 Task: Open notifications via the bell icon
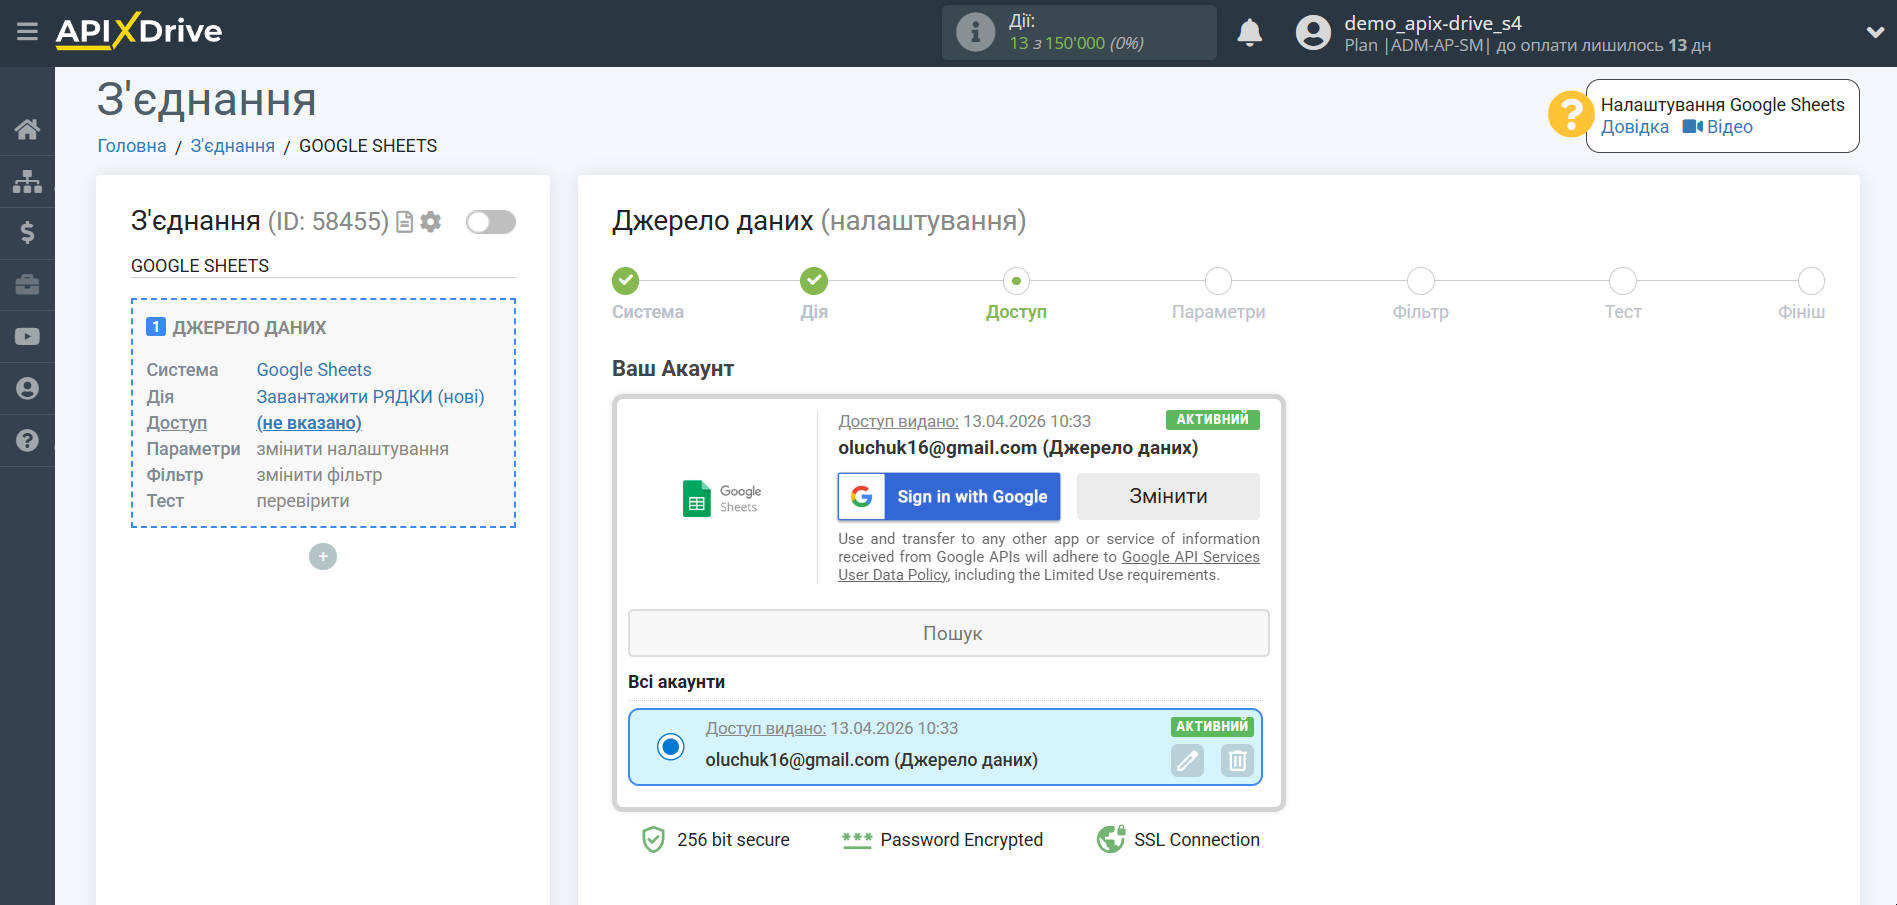coord(1249,32)
